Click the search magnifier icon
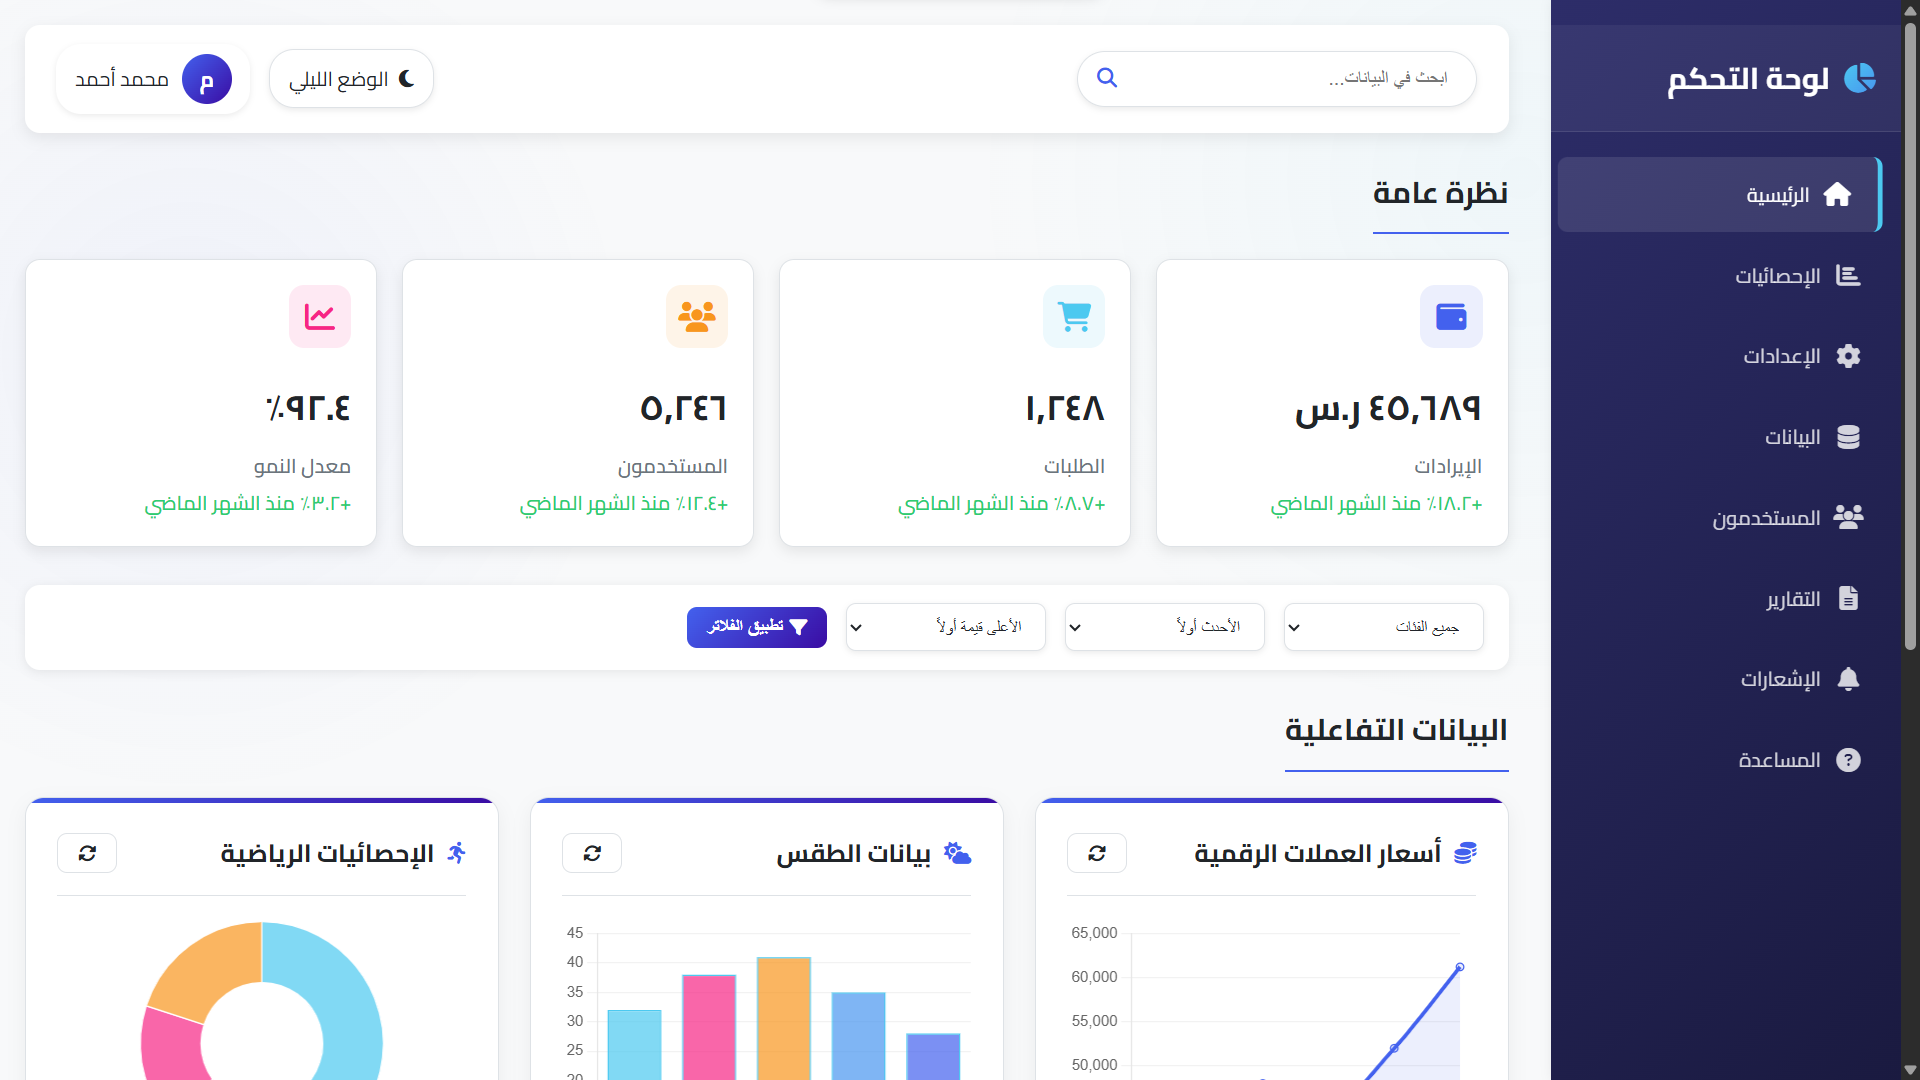The height and width of the screenshot is (1080, 1920). point(1106,78)
